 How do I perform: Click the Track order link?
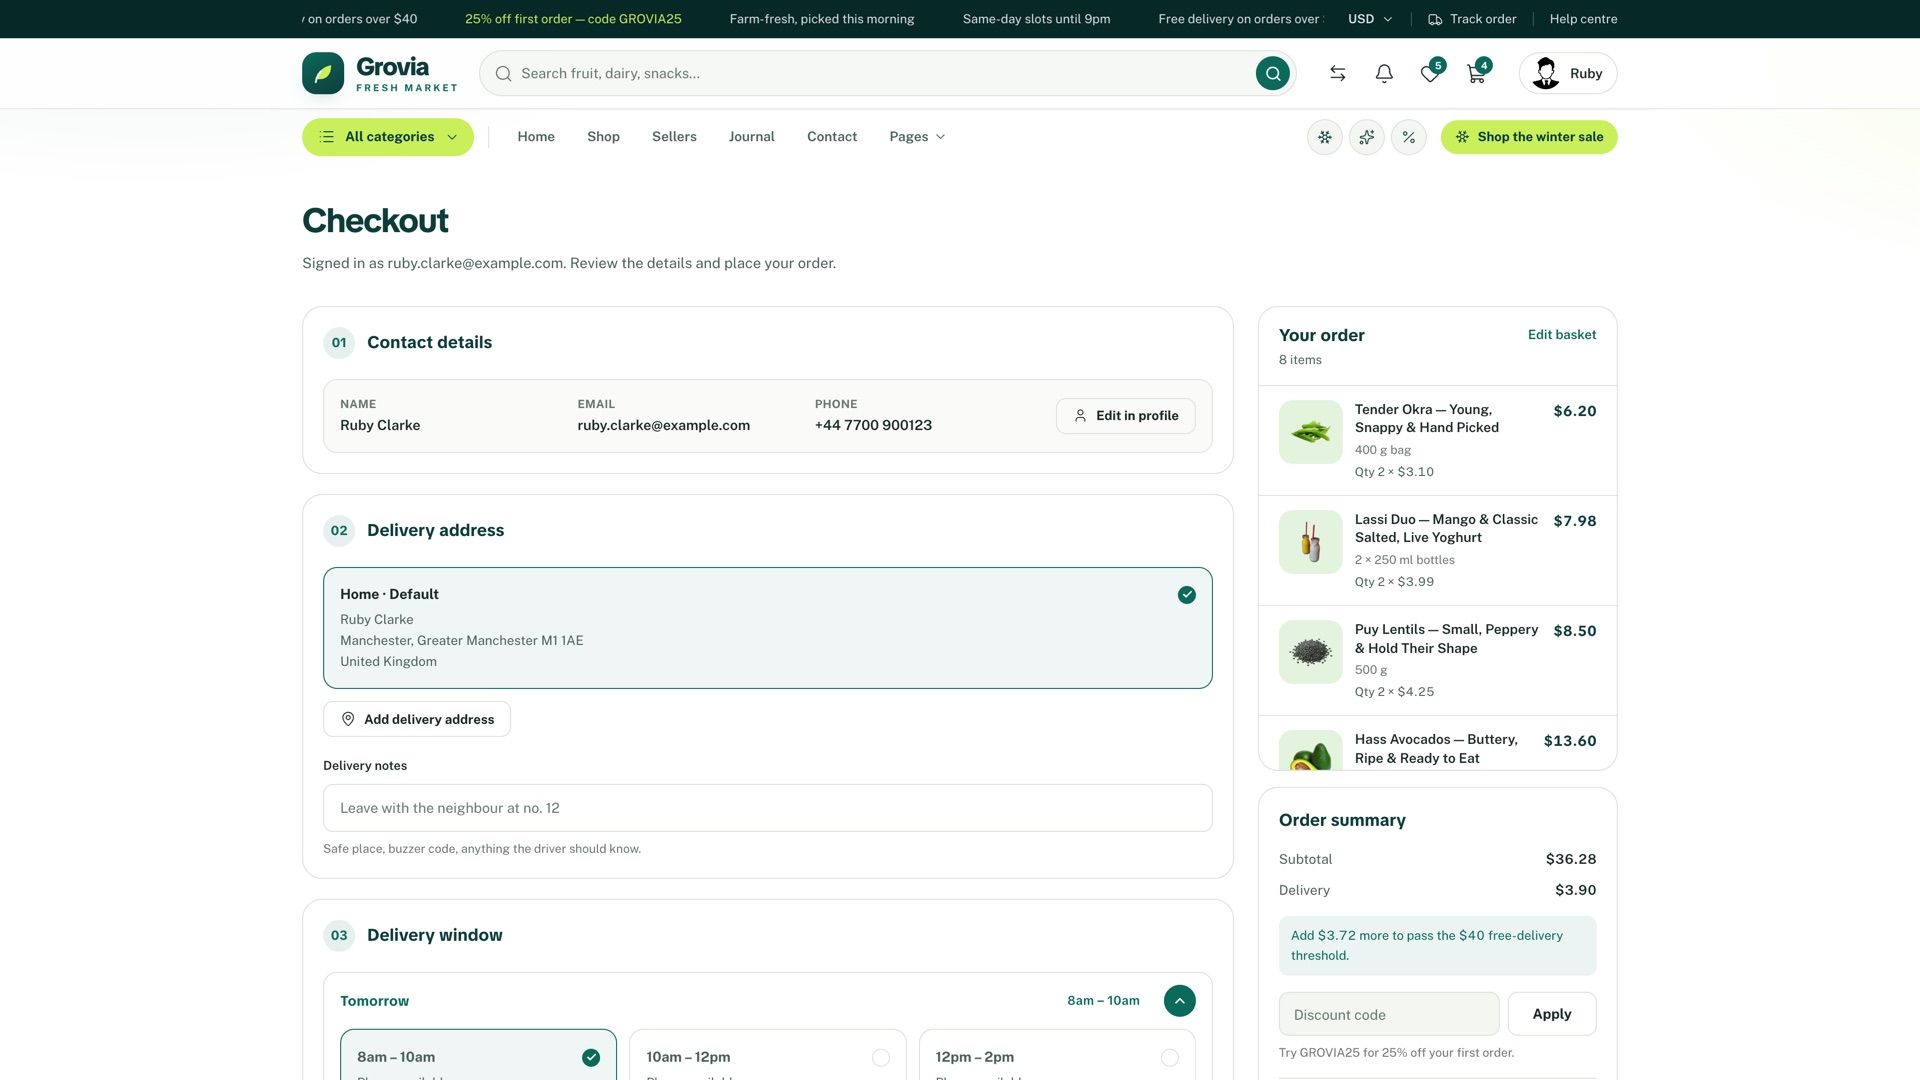pos(1472,19)
